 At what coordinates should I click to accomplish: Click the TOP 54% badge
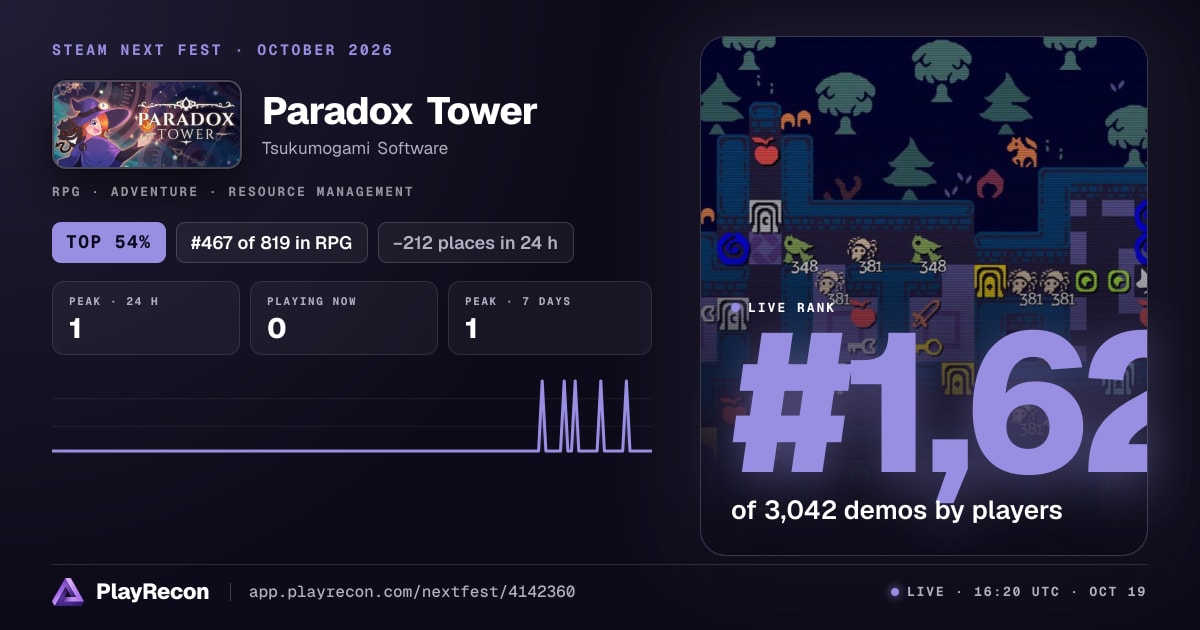pos(109,242)
